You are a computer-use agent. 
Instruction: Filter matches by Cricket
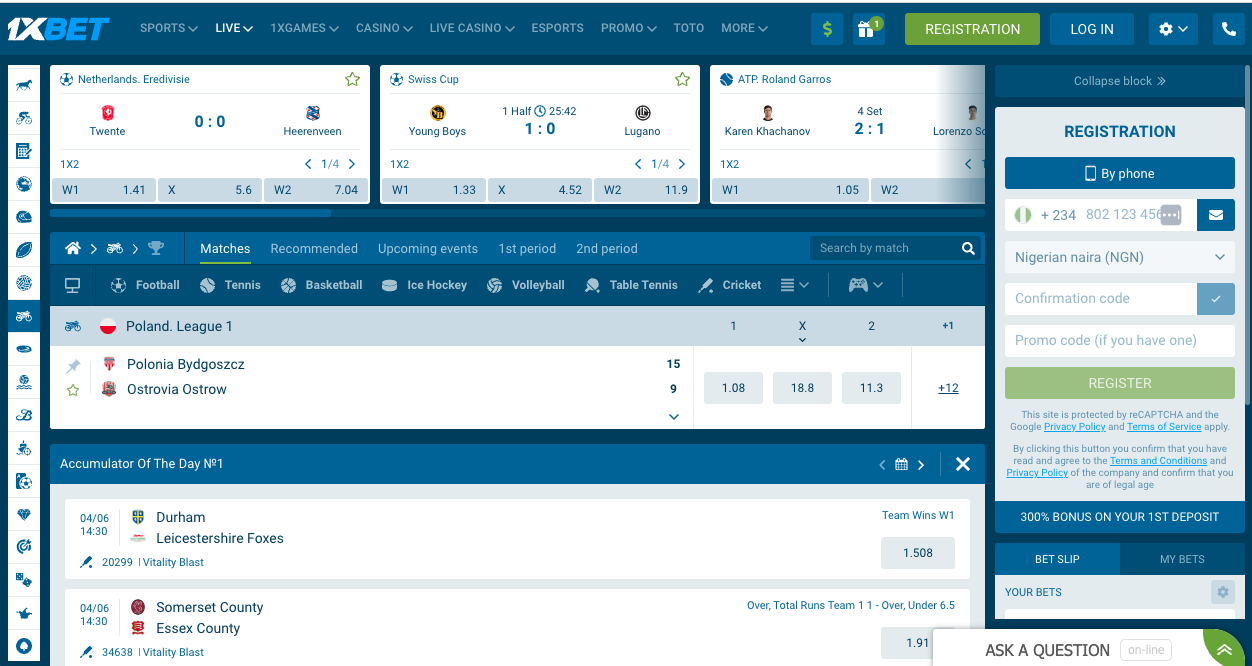[x=730, y=285]
